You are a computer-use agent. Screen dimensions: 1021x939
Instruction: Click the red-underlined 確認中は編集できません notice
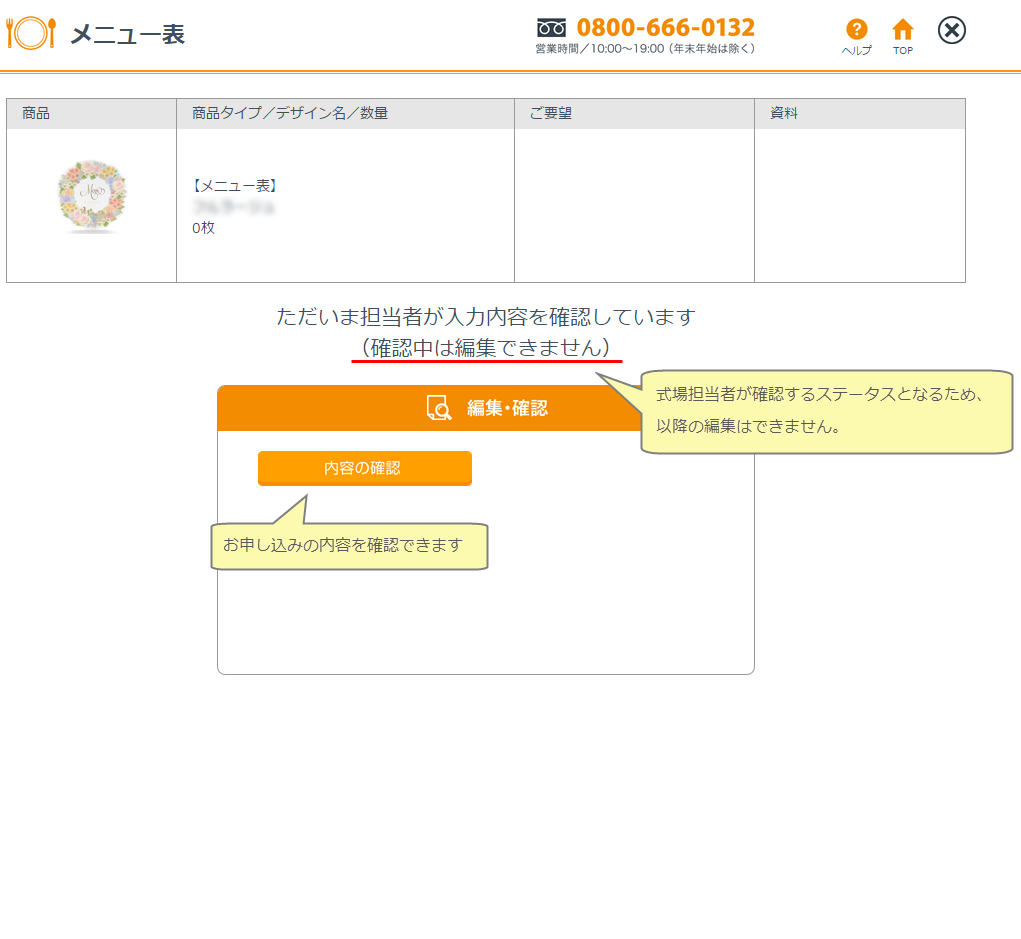coord(486,348)
